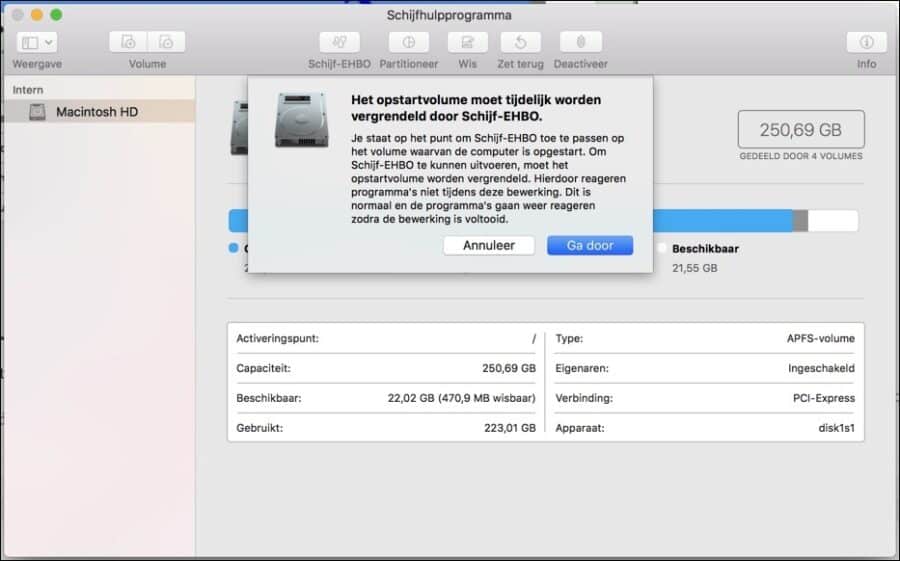The image size is (900, 561).
Task: Click the yellow minimize window button
Action: pos(37,15)
